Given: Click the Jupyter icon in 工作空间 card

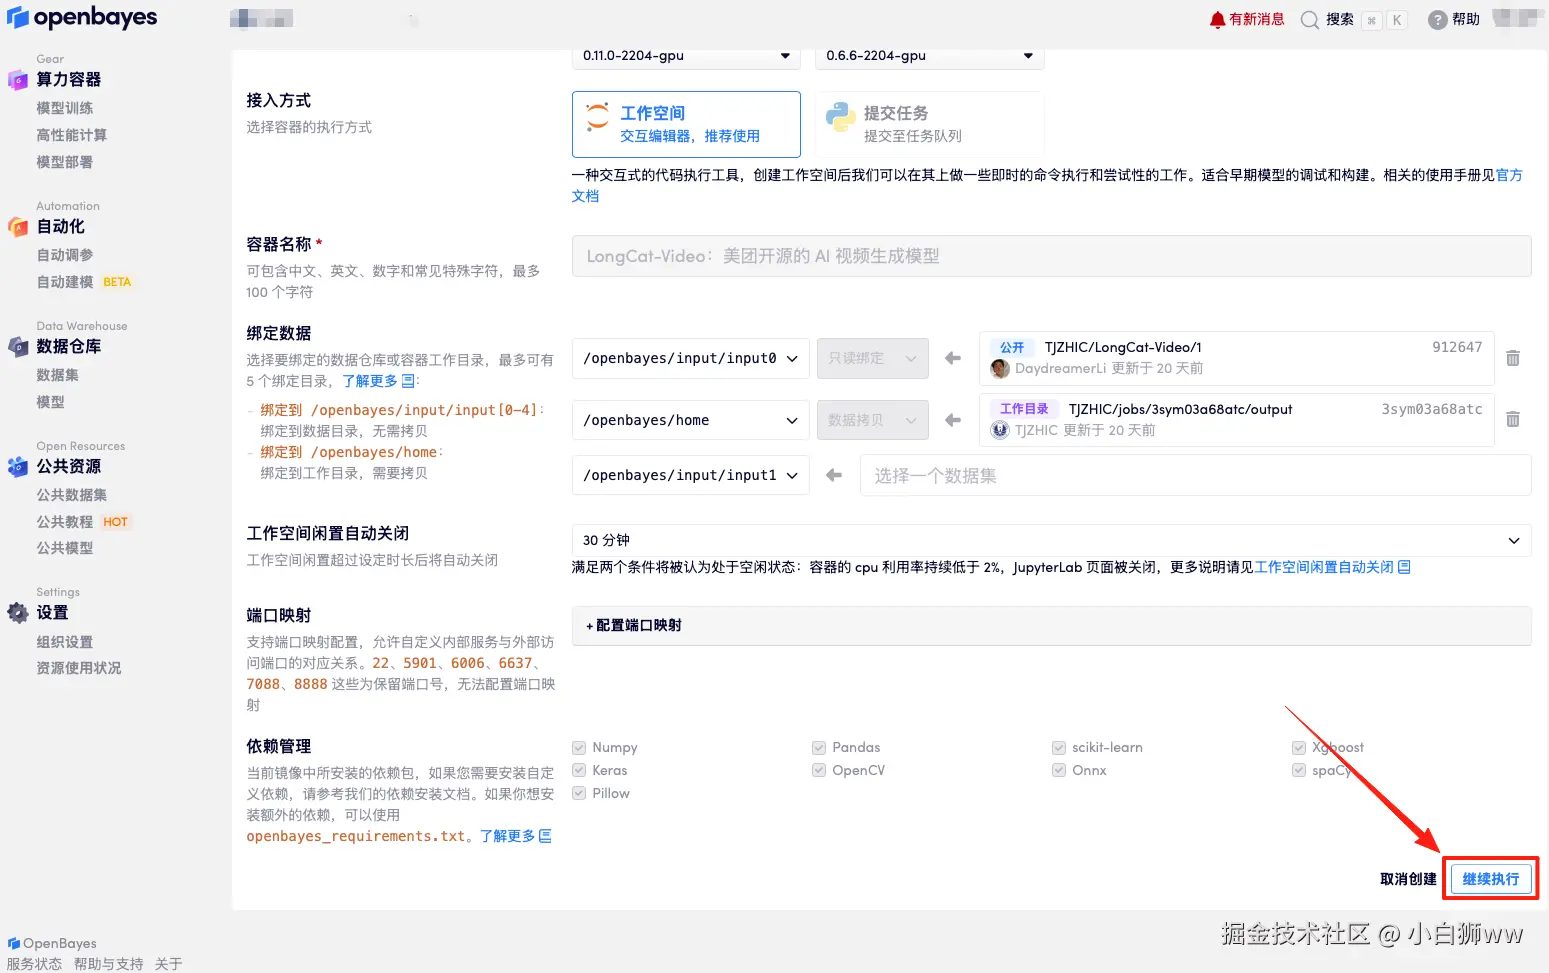Looking at the screenshot, I should pyautogui.click(x=597, y=116).
